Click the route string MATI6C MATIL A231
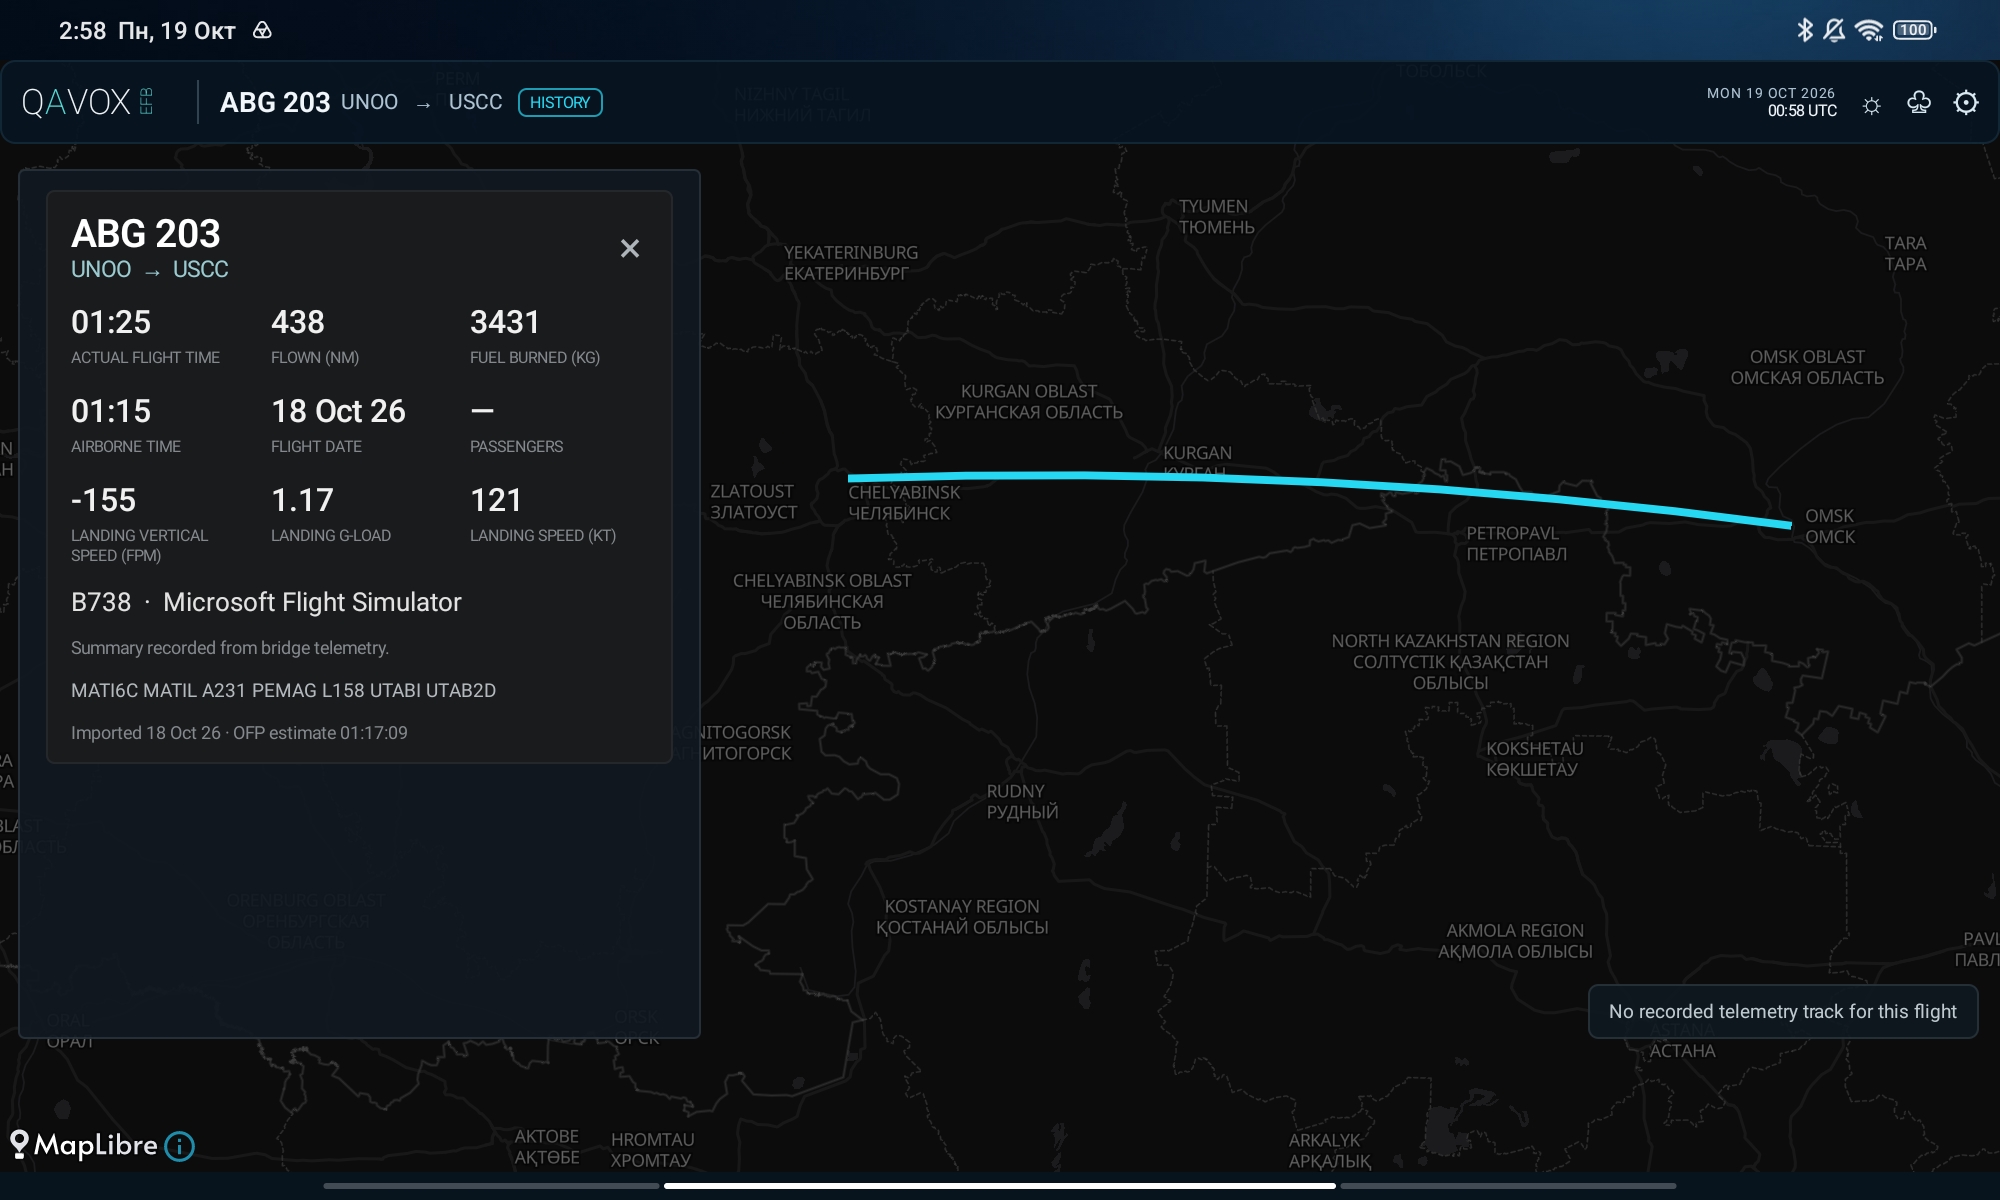 [x=283, y=690]
